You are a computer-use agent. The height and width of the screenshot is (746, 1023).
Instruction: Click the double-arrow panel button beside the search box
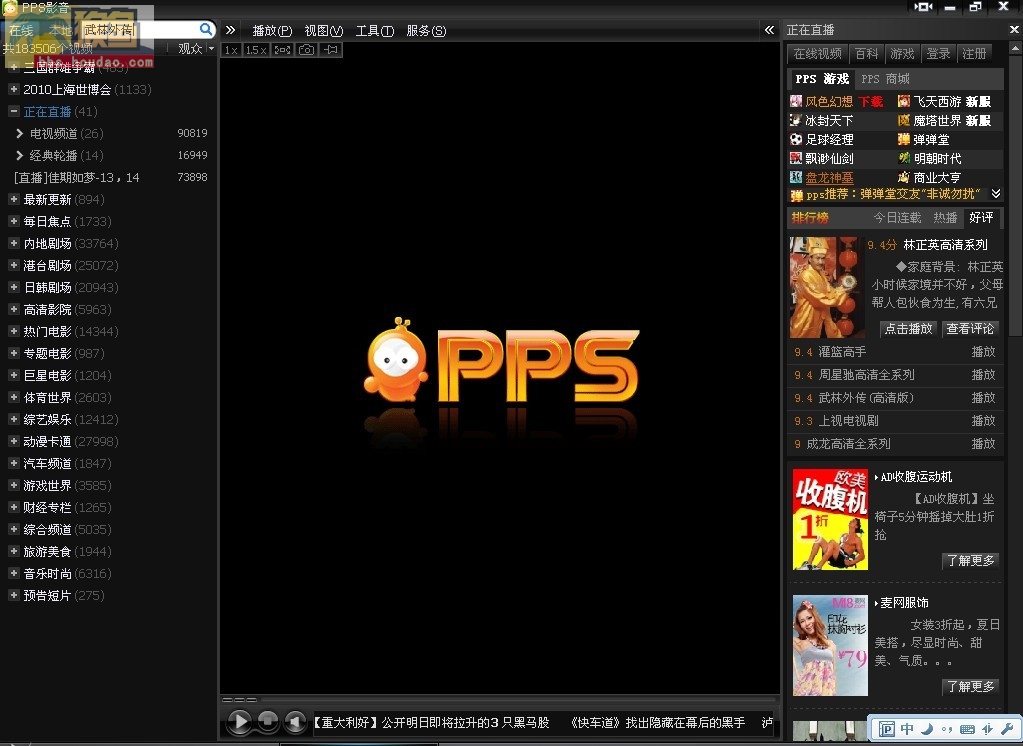(x=230, y=30)
